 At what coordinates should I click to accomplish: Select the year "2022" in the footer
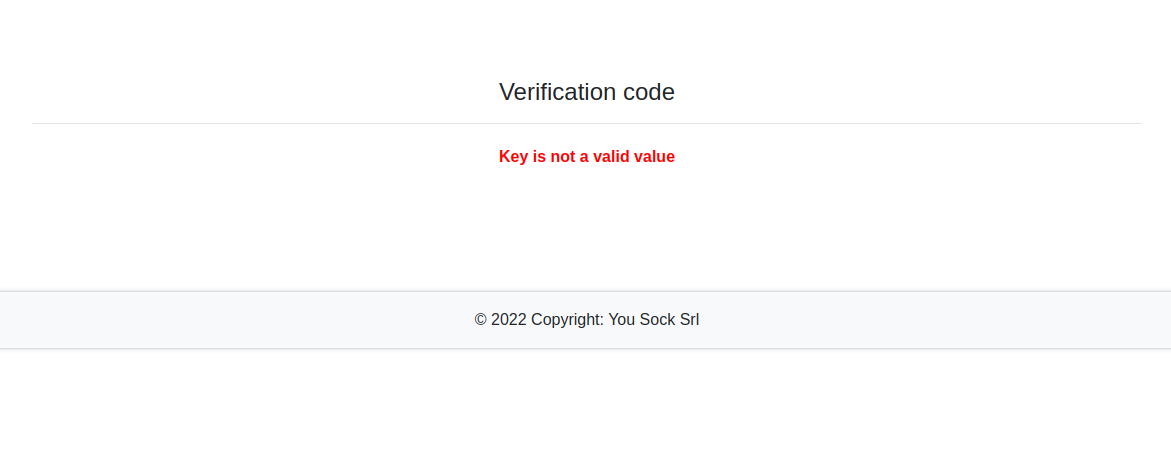coord(508,320)
